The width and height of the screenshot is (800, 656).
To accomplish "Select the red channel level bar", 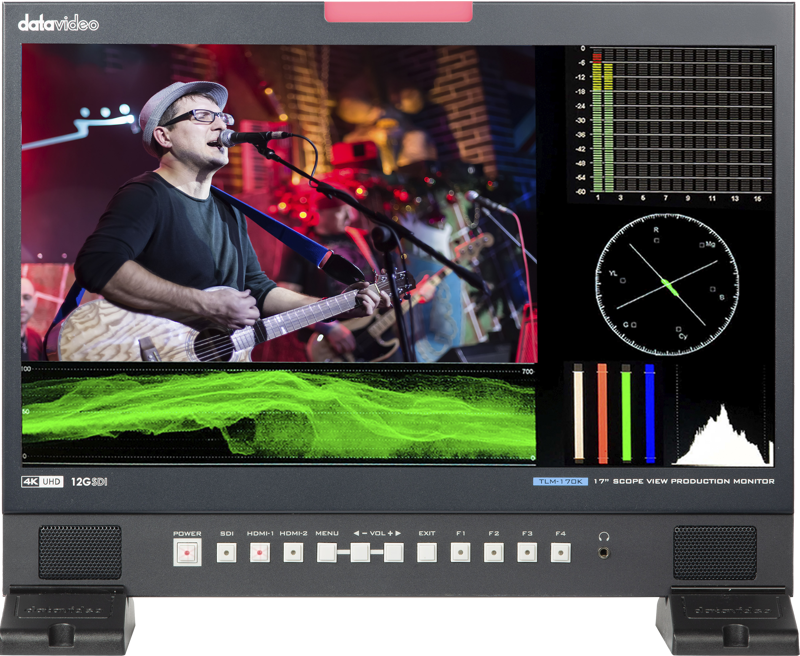I will [x=602, y=414].
